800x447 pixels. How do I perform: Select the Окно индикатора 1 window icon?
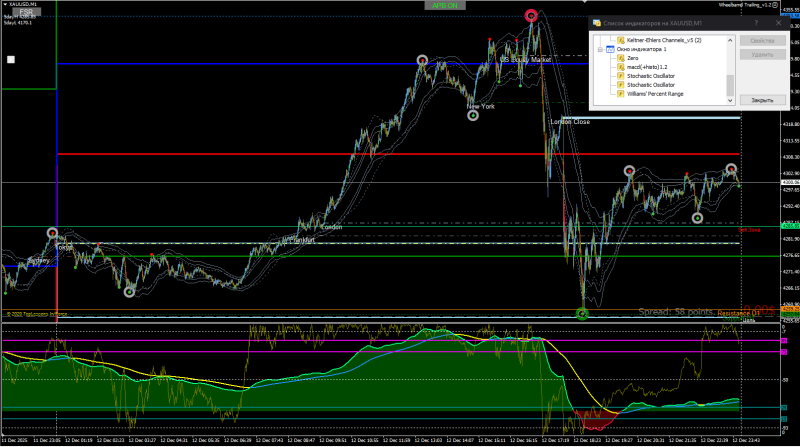[x=610, y=49]
